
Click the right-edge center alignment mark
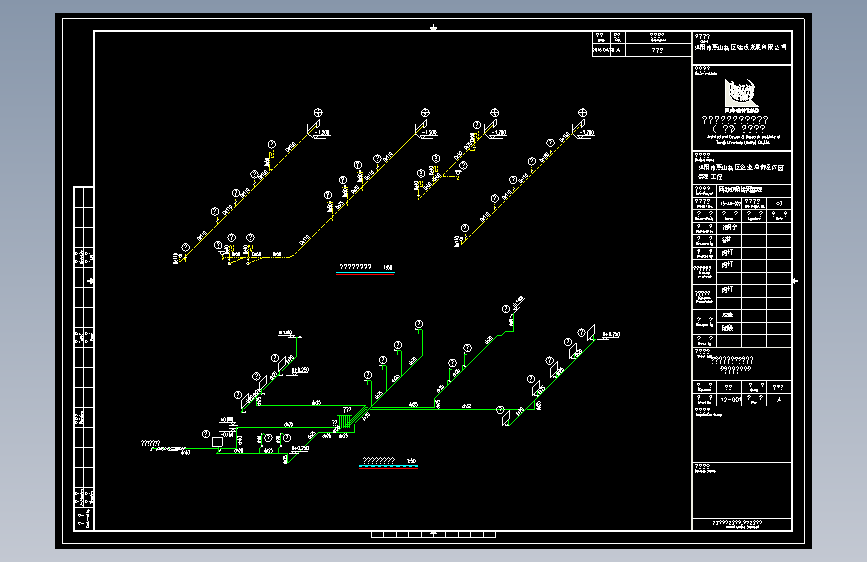click(795, 281)
